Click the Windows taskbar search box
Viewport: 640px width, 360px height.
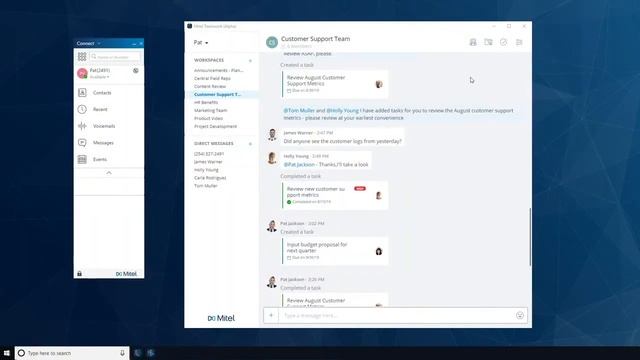coord(72,353)
